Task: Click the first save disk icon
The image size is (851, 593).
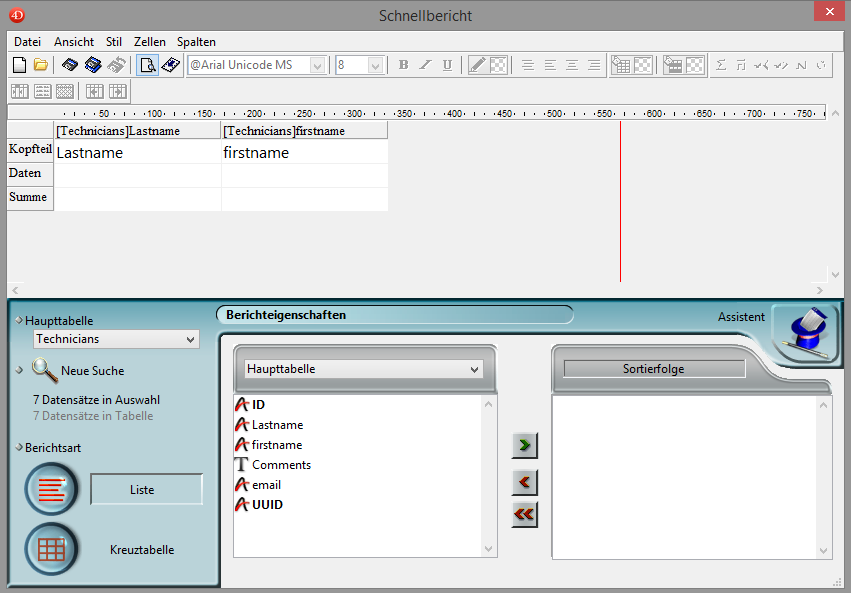Action: (x=70, y=65)
